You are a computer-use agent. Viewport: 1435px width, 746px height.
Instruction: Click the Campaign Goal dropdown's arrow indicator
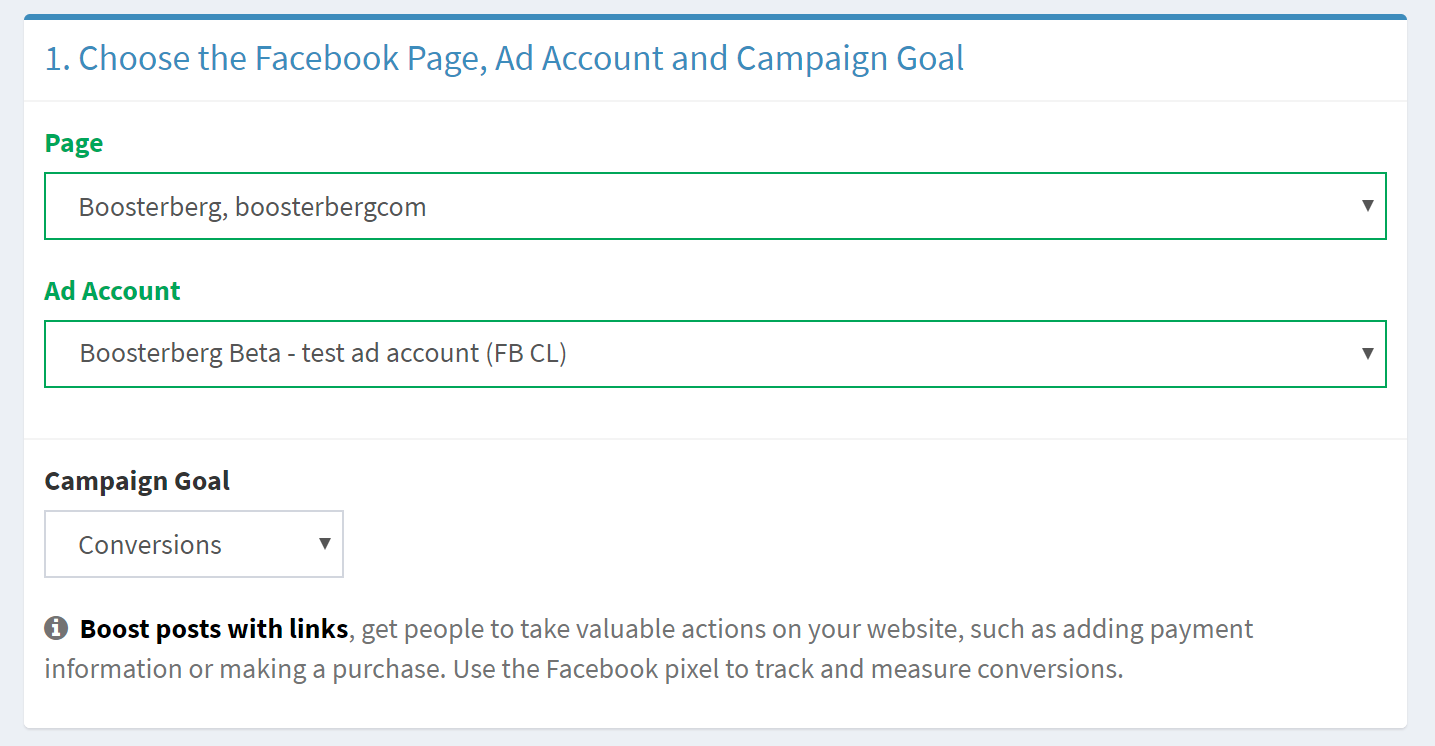tap(325, 543)
